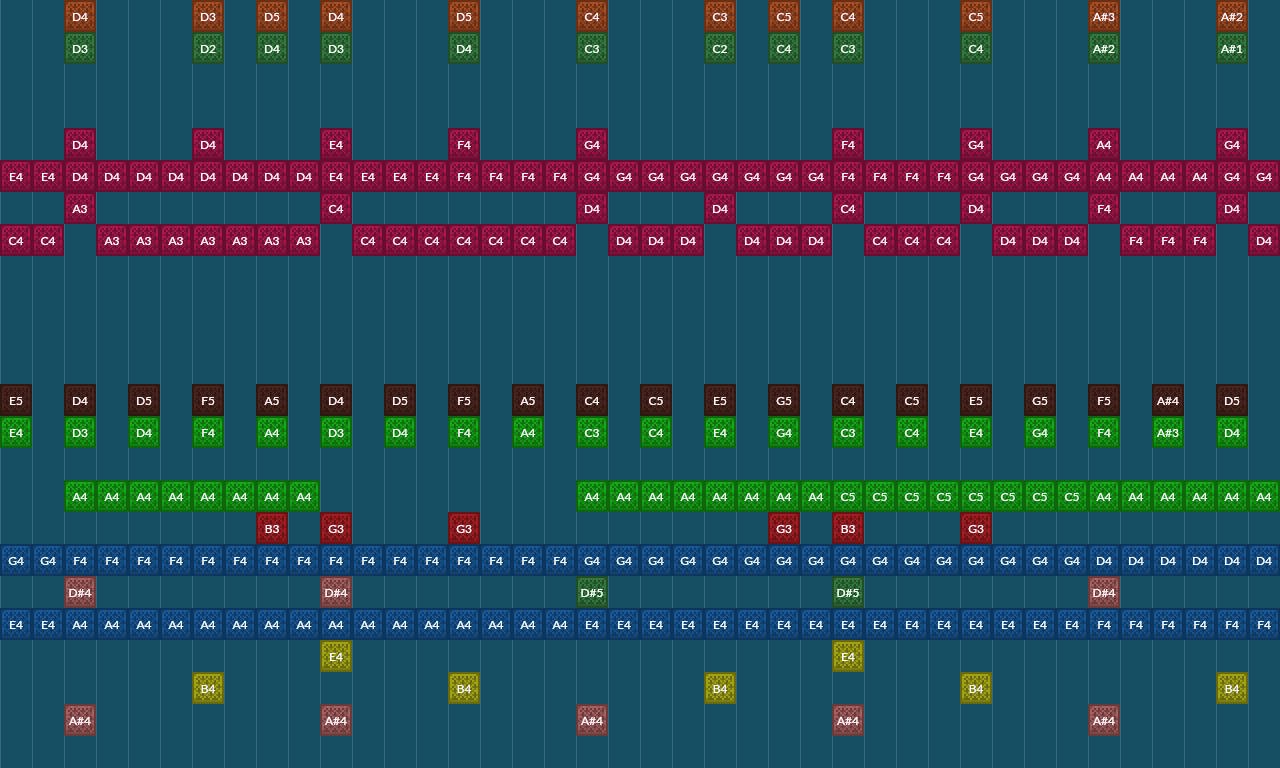This screenshot has height=768, width=1280.
Task: Select the first dark A5 note in the melody row
Action: click(271, 400)
